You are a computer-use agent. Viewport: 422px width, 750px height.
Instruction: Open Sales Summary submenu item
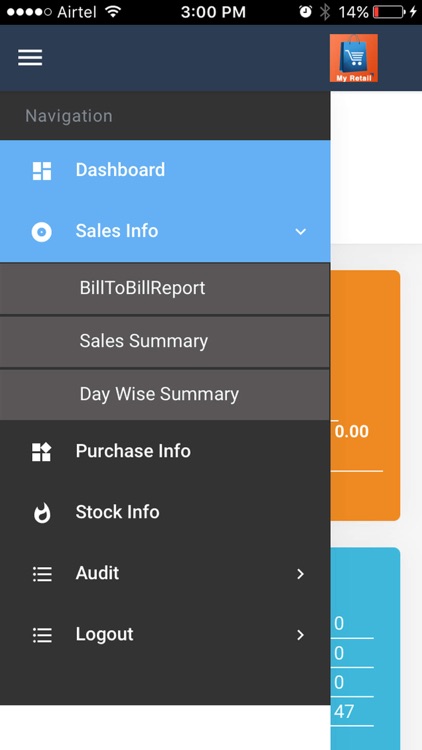tap(165, 342)
